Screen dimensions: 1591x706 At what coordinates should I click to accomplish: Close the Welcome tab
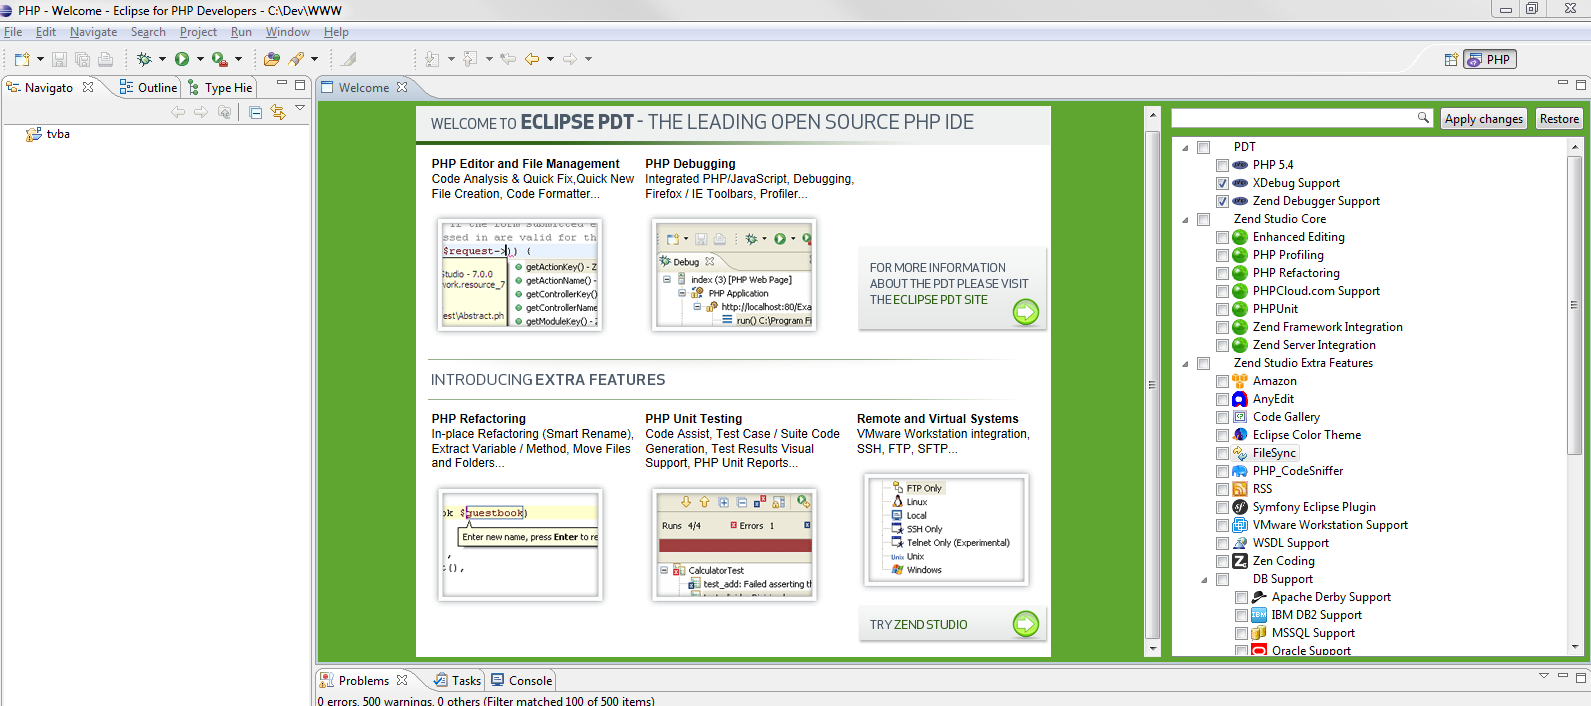click(402, 87)
